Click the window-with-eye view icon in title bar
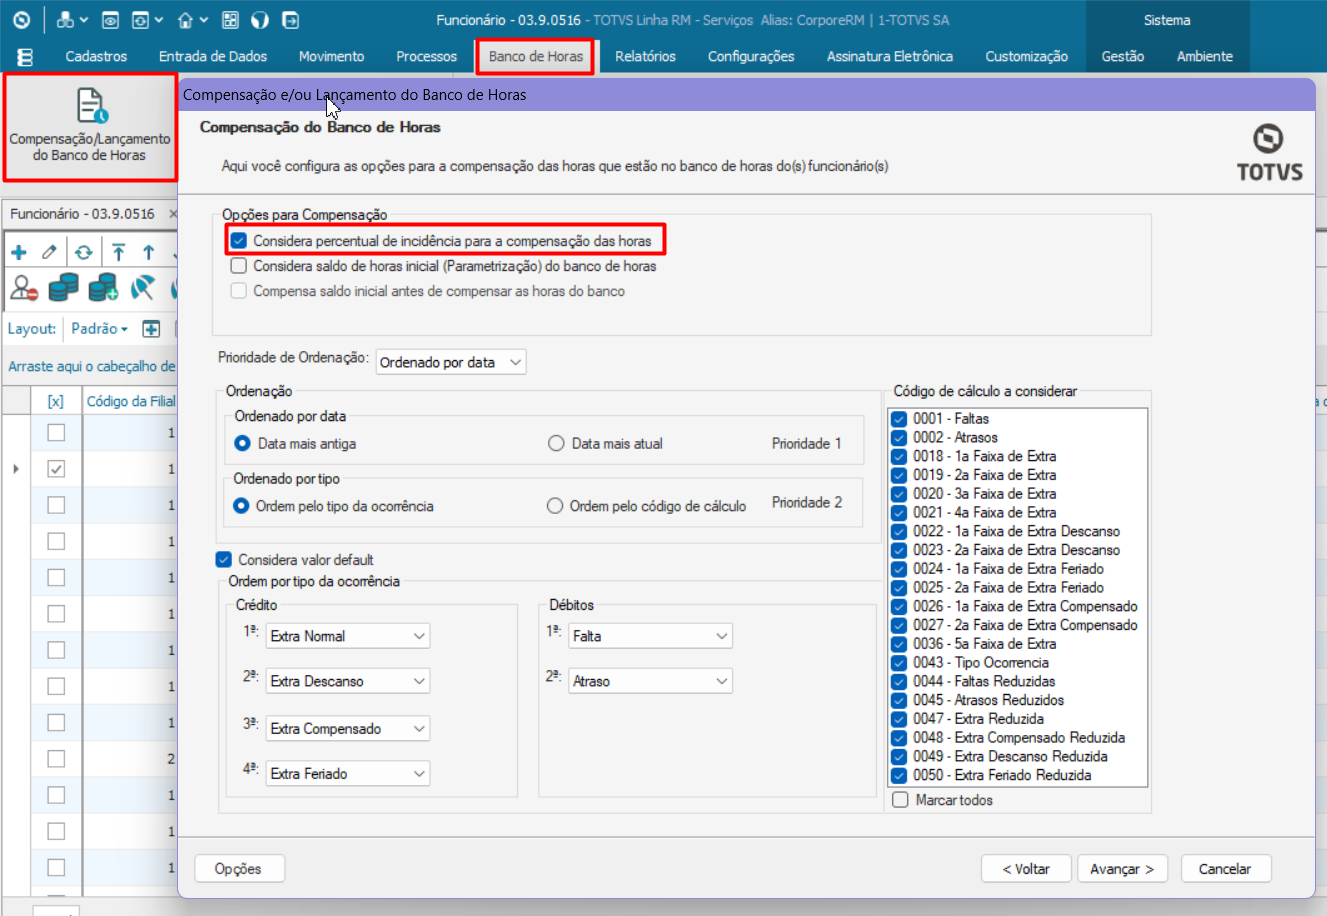The height and width of the screenshot is (916, 1327). point(110,20)
